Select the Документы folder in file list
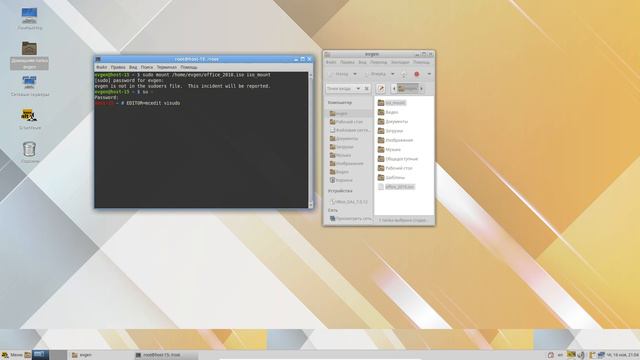The height and width of the screenshot is (360, 640). (x=393, y=121)
